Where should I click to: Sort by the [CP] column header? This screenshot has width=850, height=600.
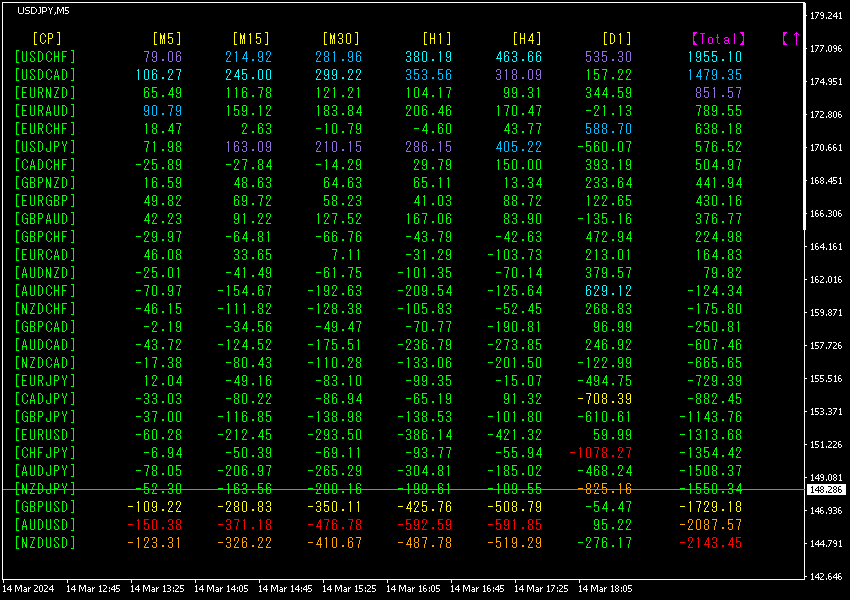47,38
